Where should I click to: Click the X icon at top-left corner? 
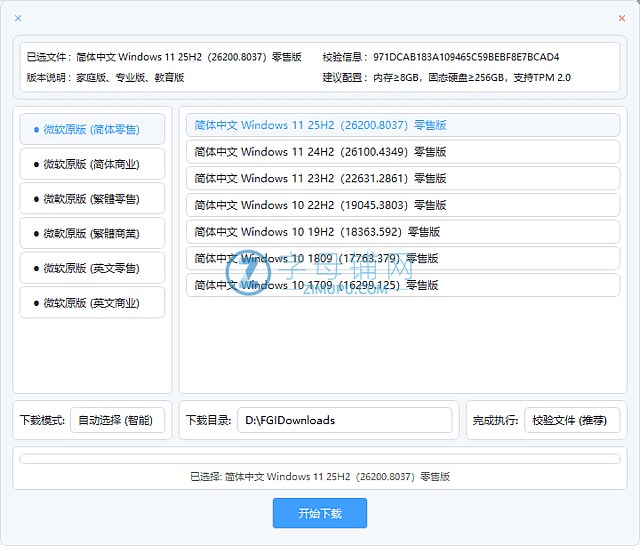18,19
